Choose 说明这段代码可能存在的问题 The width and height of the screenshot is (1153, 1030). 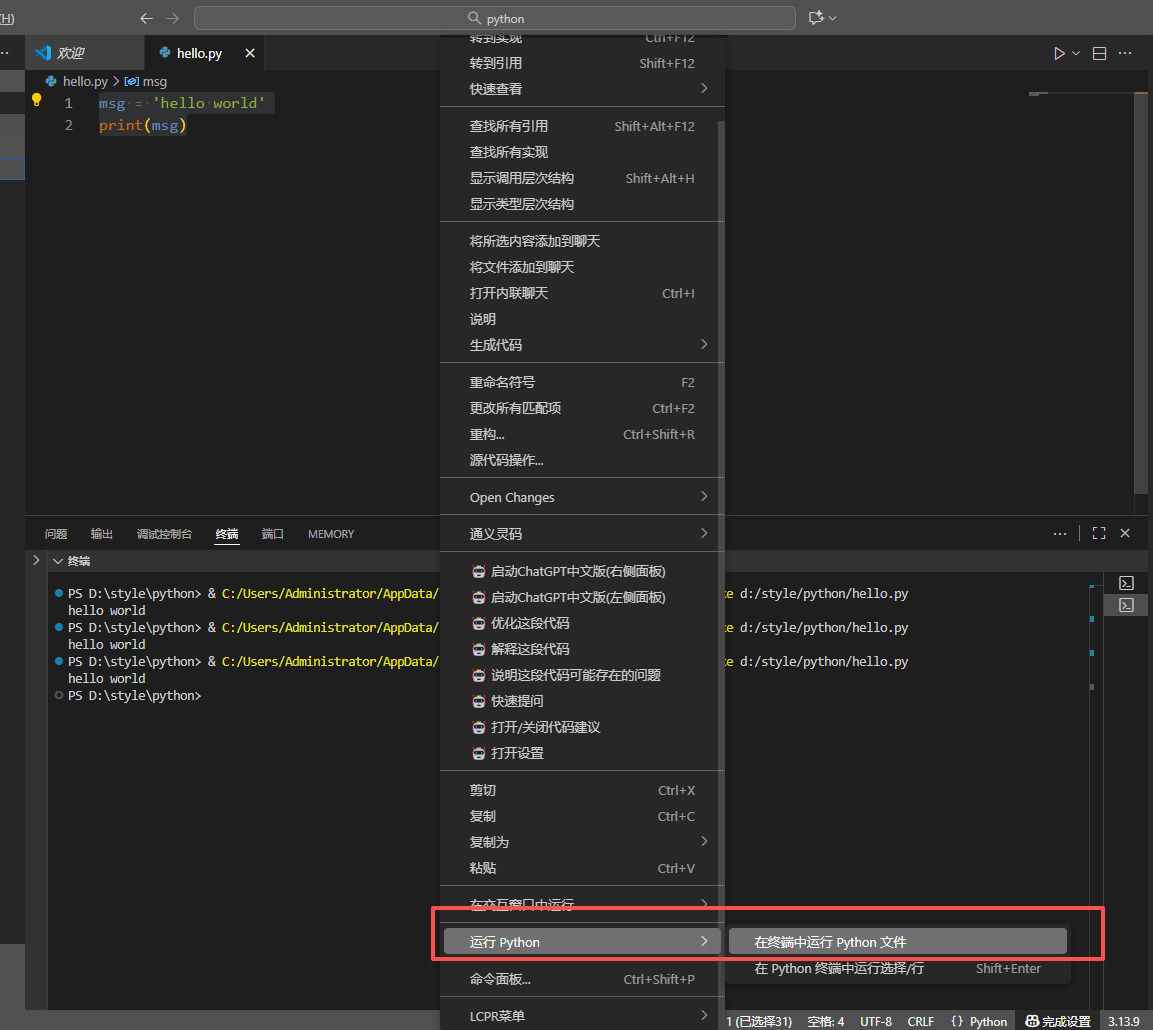click(x=582, y=675)
